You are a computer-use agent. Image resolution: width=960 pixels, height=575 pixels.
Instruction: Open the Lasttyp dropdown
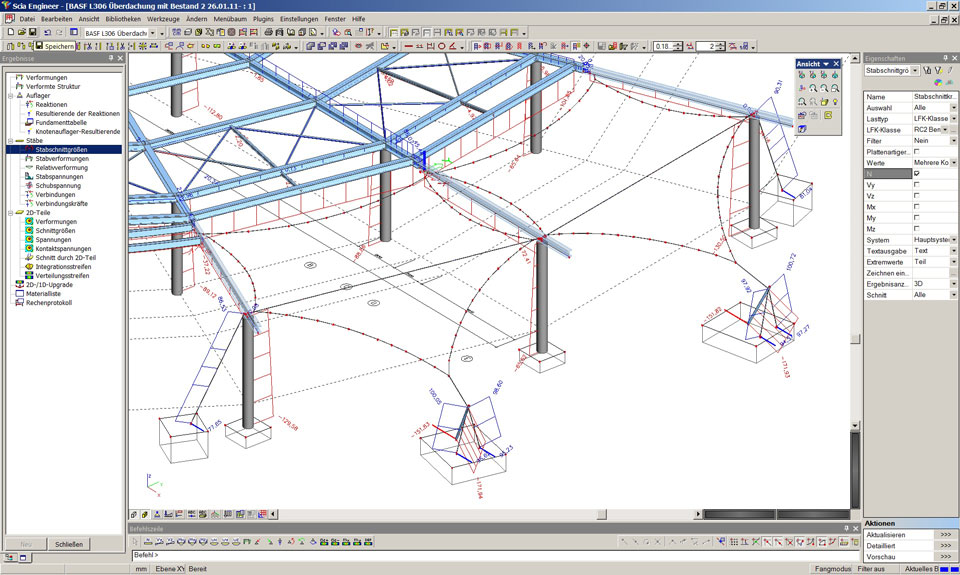[953, 119]
